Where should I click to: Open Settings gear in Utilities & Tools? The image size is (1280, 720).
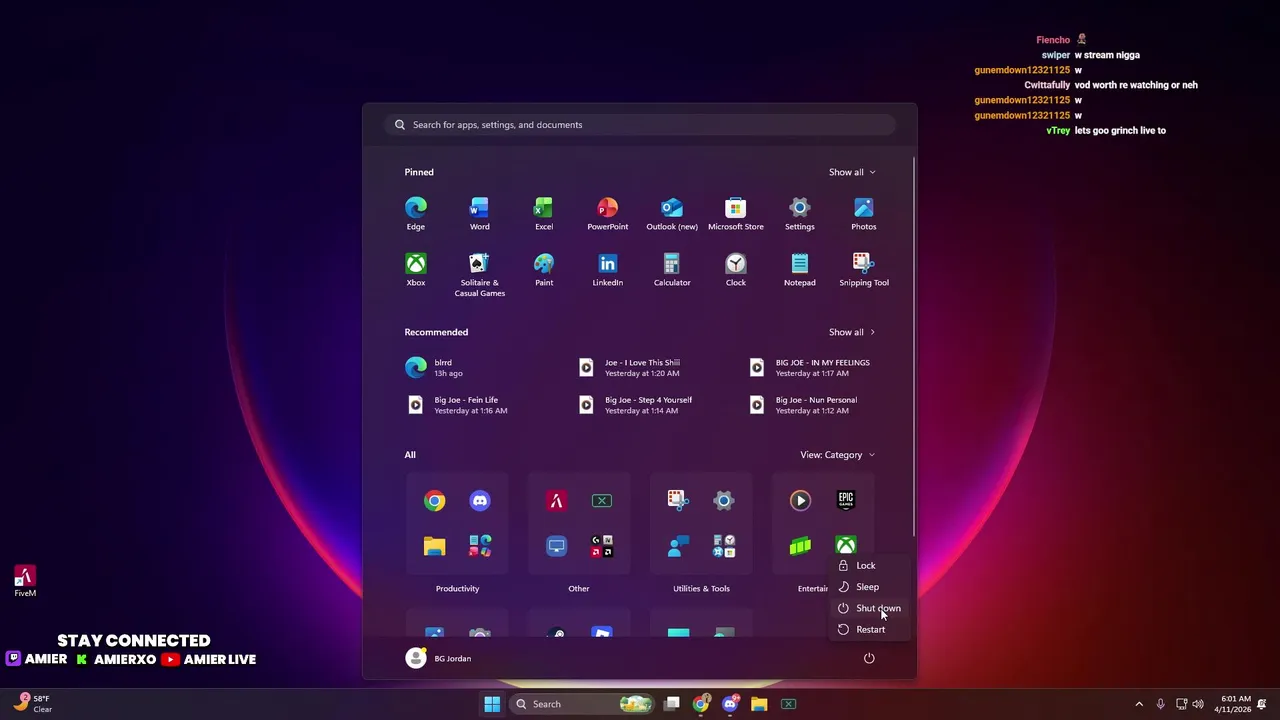724,501
